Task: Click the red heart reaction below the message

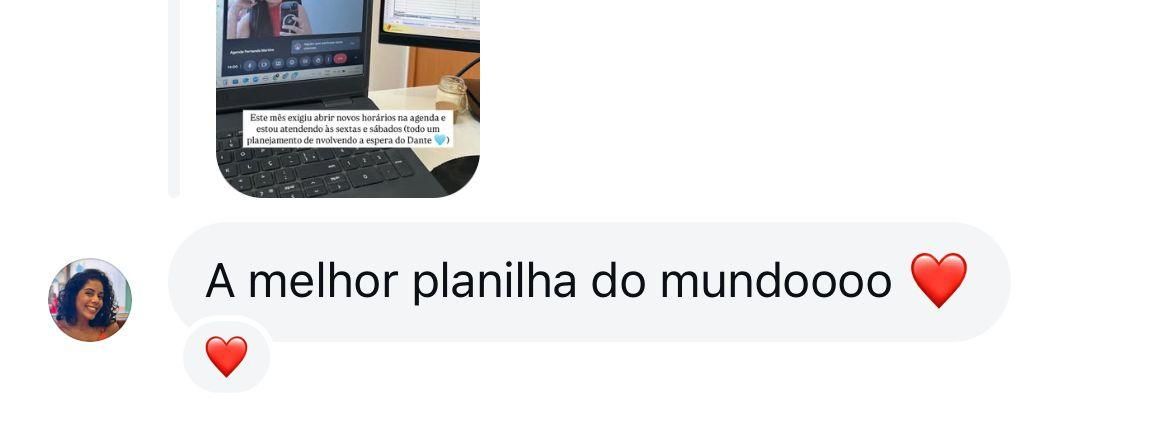Action: [226, 356]
